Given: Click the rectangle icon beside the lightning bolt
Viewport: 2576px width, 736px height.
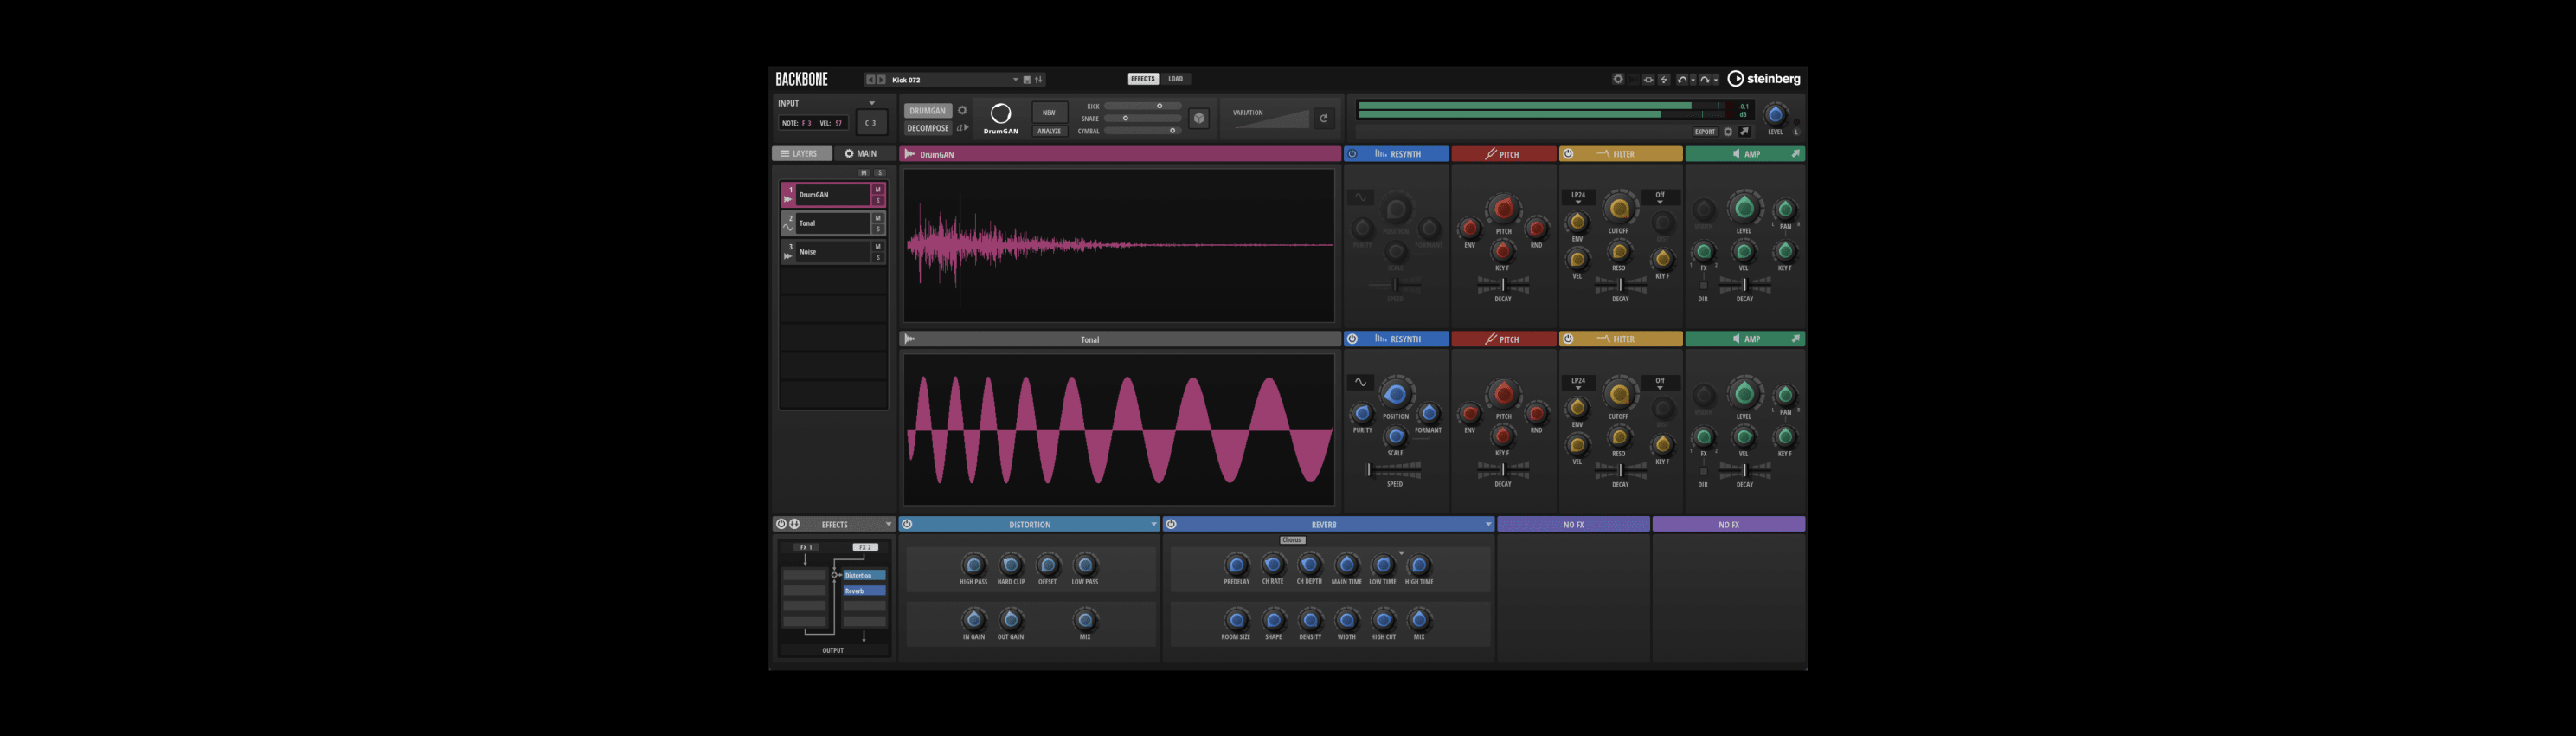Looking at the screenshot, I should (x=1649, y=79).
